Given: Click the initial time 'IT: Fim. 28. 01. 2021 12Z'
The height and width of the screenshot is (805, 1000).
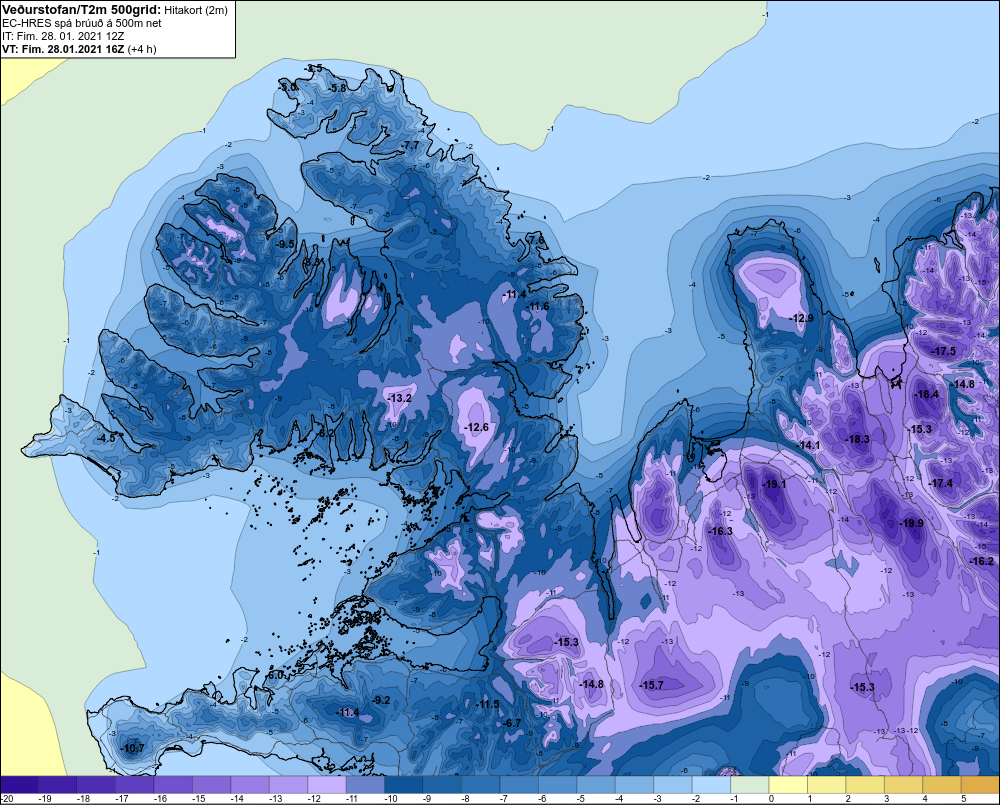Looking at the screenshot, I should click(x=63, y=36).
